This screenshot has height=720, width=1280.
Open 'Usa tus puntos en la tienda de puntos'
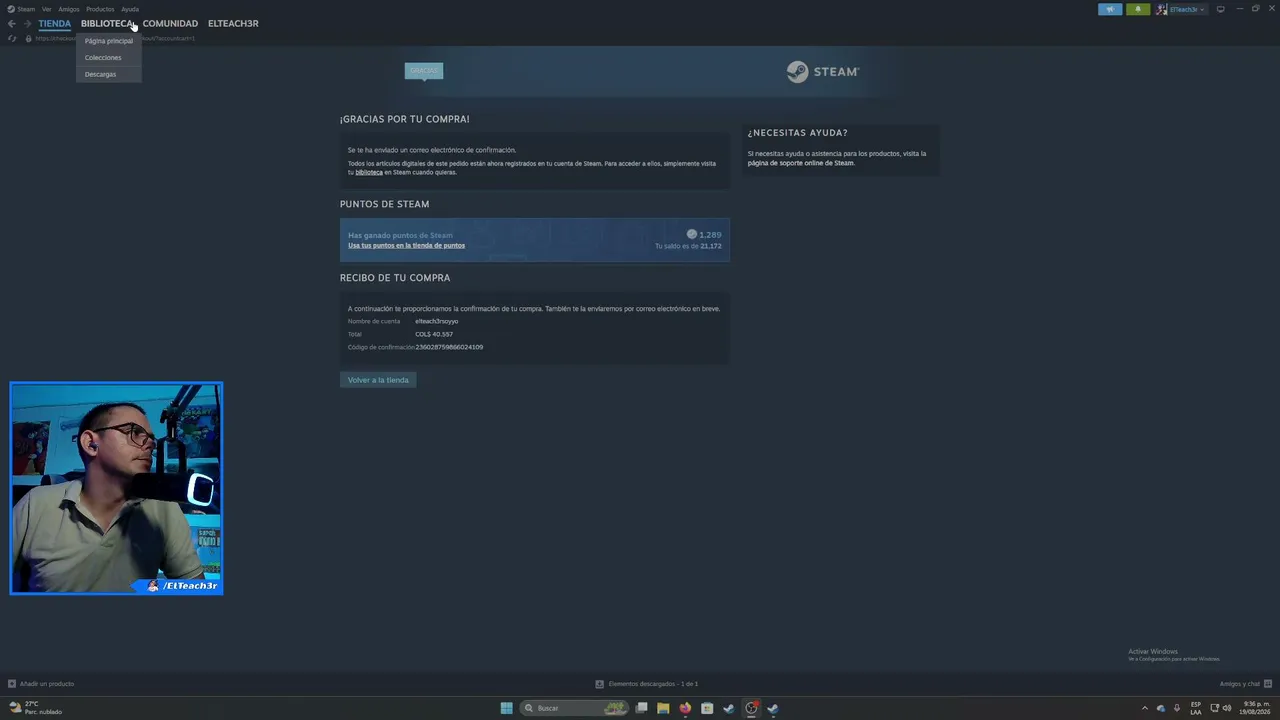point(406,245)
